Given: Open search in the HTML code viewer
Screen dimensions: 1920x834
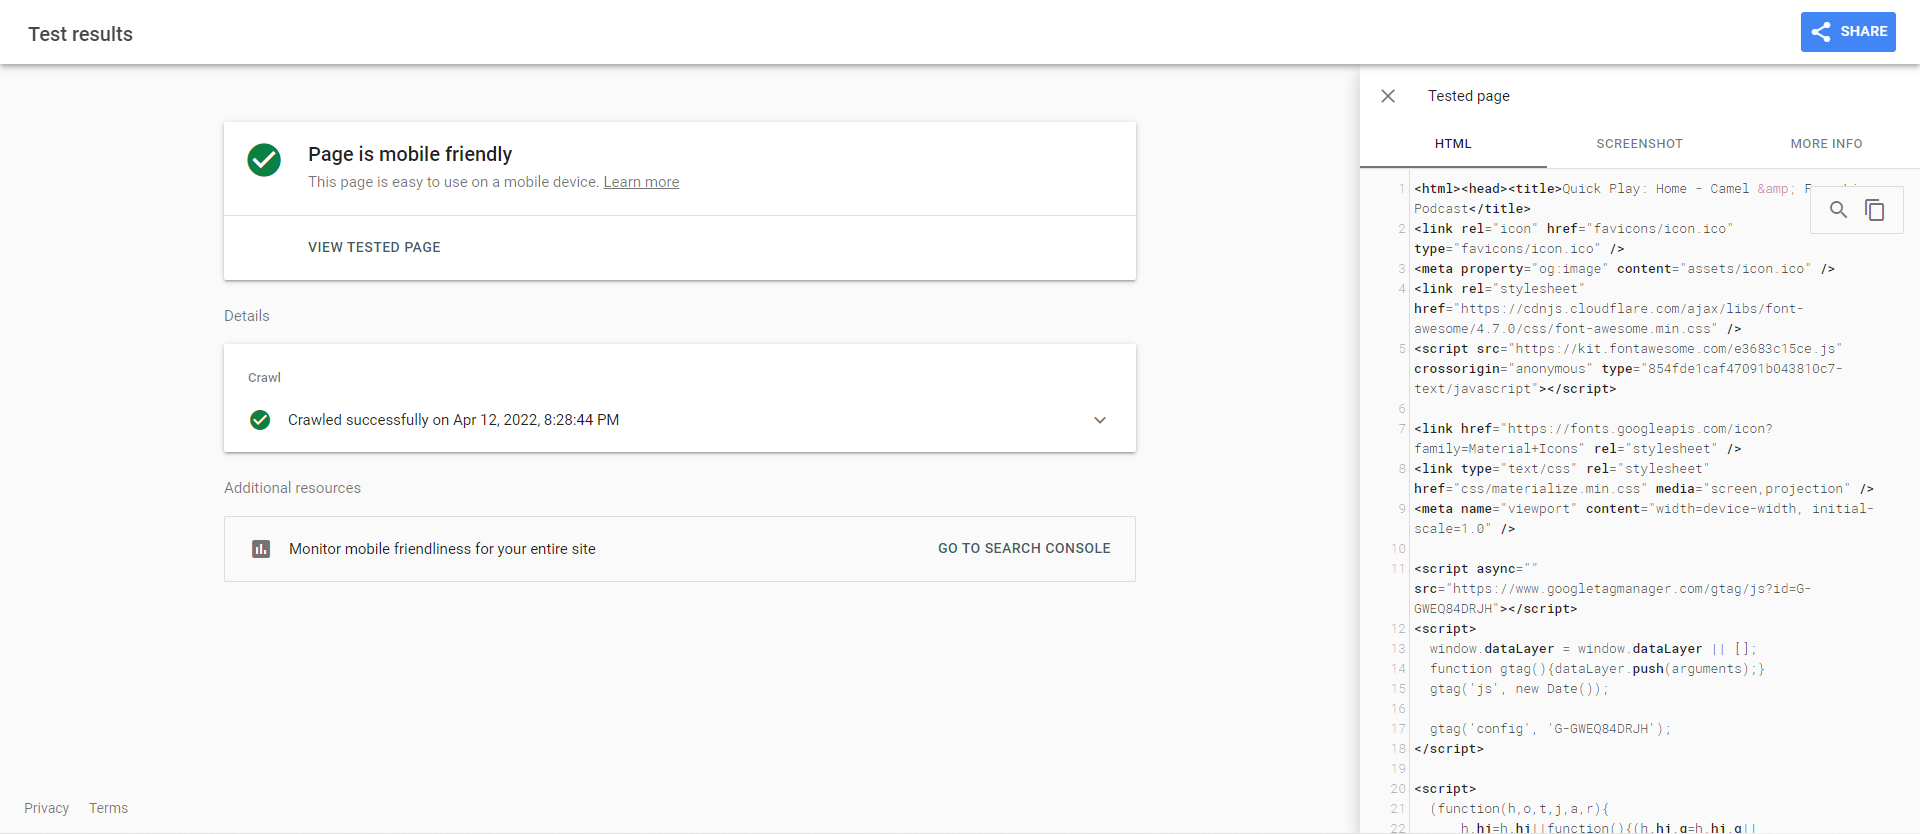Looking at the screenshot, I should (1838, 210).
